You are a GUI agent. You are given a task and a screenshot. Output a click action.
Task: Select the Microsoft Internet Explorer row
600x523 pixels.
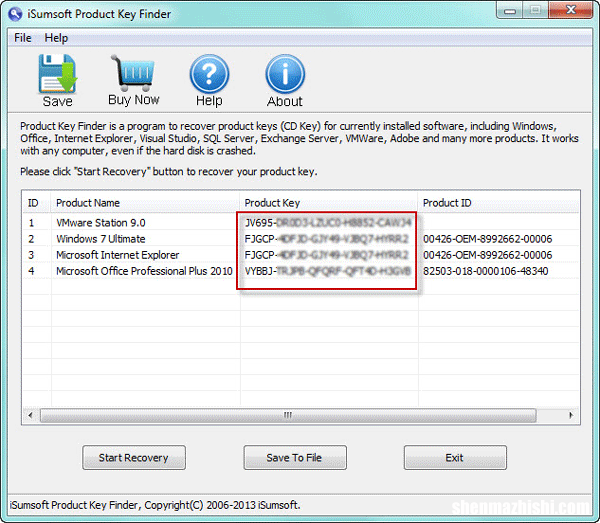[x=300, y=255]
